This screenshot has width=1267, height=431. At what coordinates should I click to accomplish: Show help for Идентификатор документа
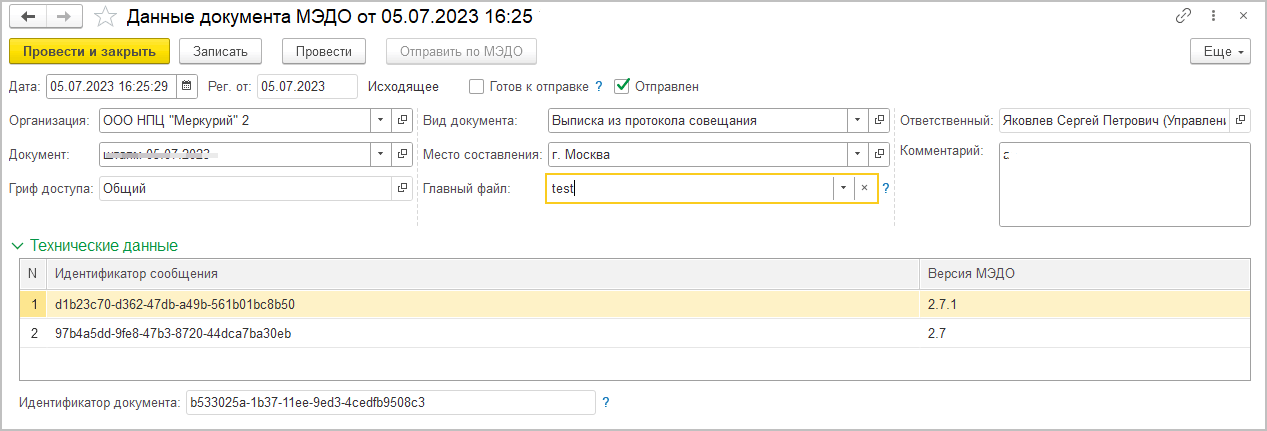pos(606,403)
